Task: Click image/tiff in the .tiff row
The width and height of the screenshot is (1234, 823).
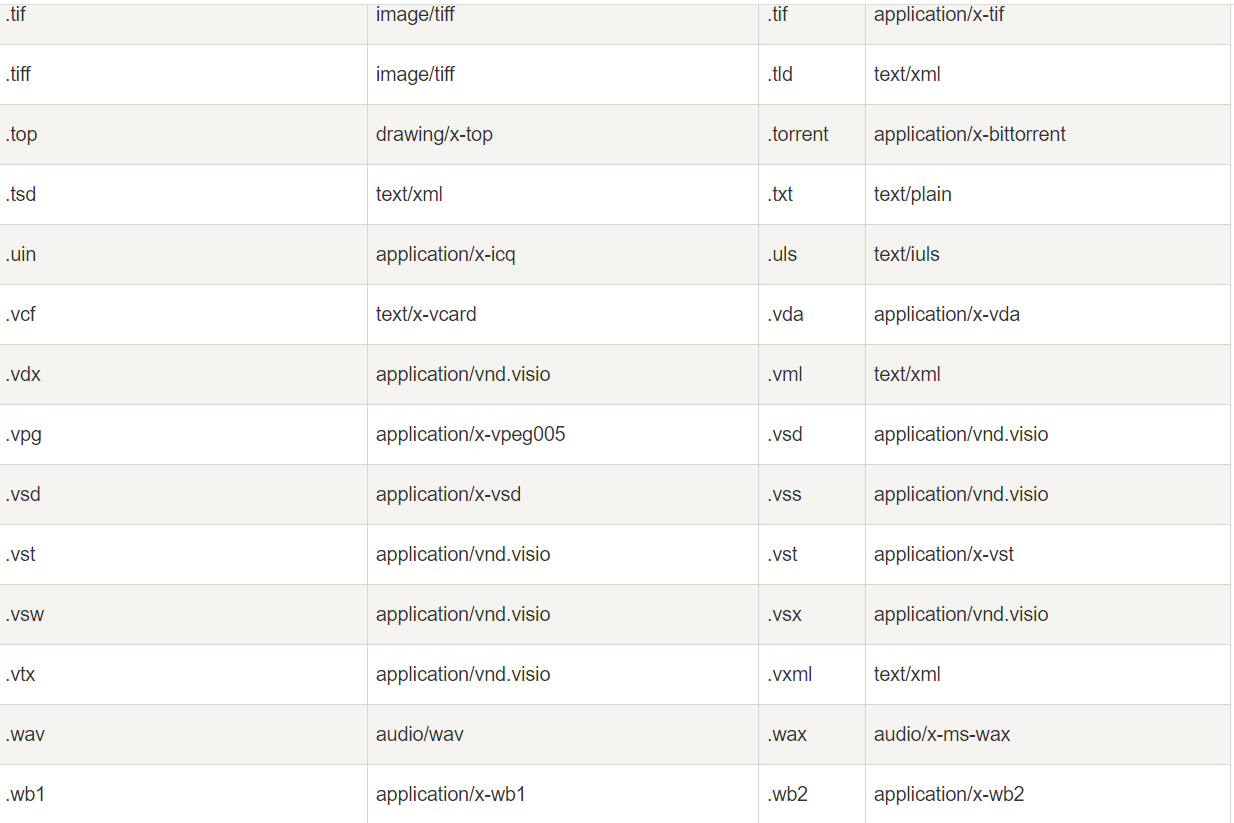Action: [x=563, y=74]
